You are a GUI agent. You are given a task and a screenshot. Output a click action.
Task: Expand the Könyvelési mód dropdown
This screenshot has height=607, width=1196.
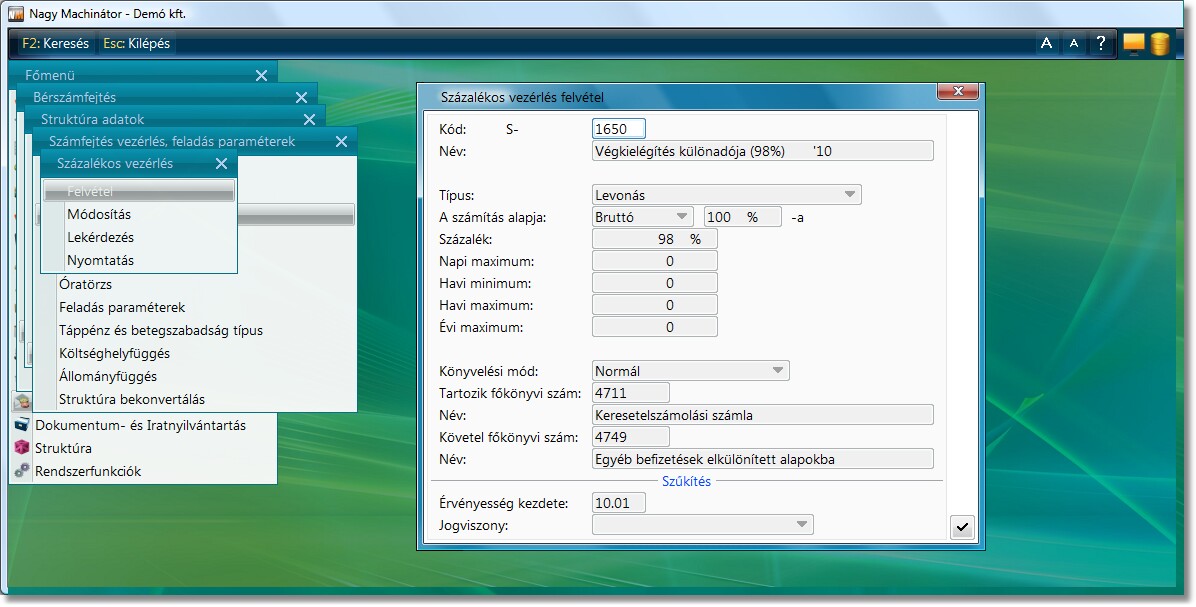[x=777, y=371]
